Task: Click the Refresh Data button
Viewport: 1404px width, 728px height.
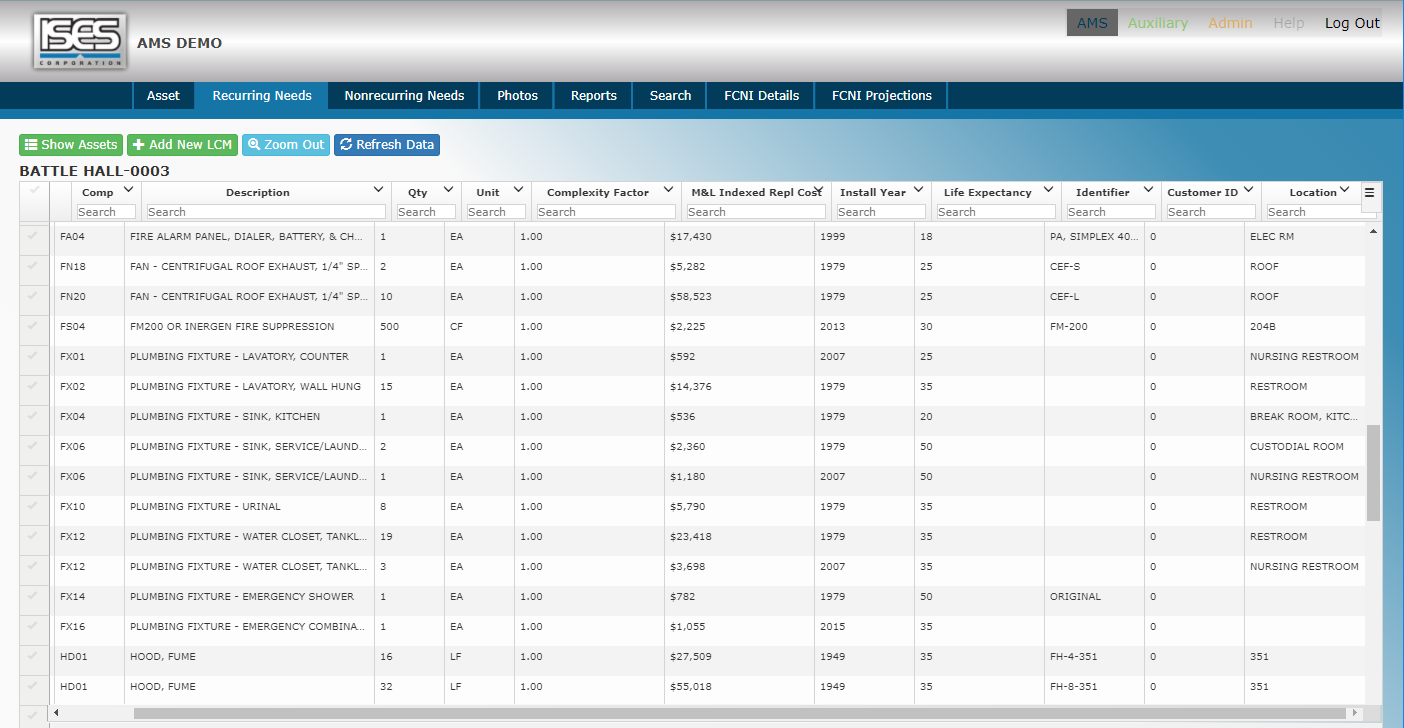Action: (x=387, y=145)
